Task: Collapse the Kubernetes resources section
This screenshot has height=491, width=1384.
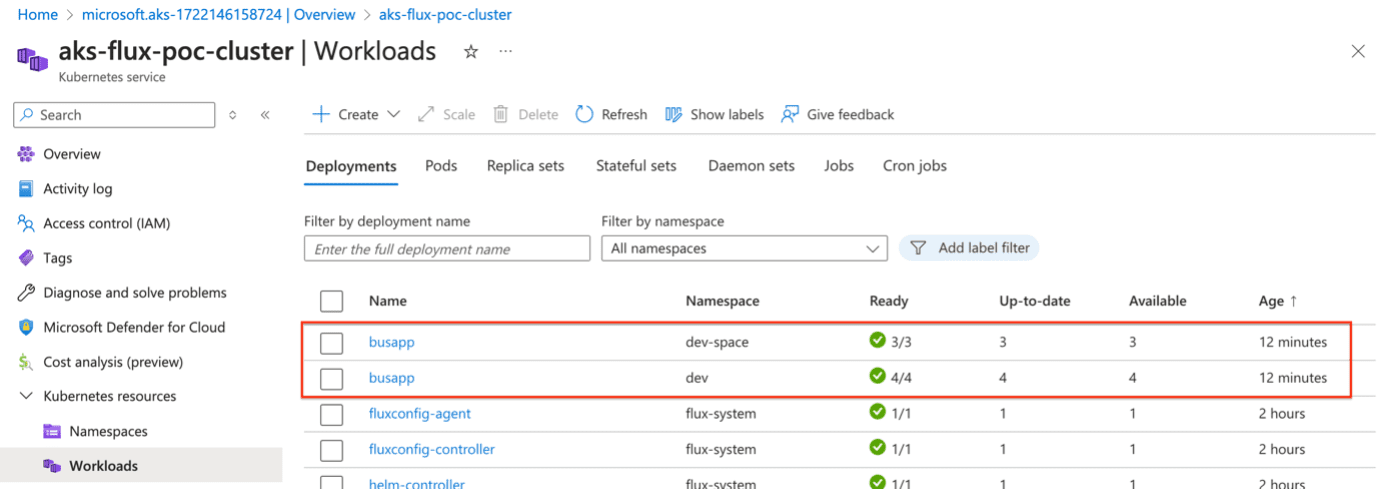Action: (25, 397)
